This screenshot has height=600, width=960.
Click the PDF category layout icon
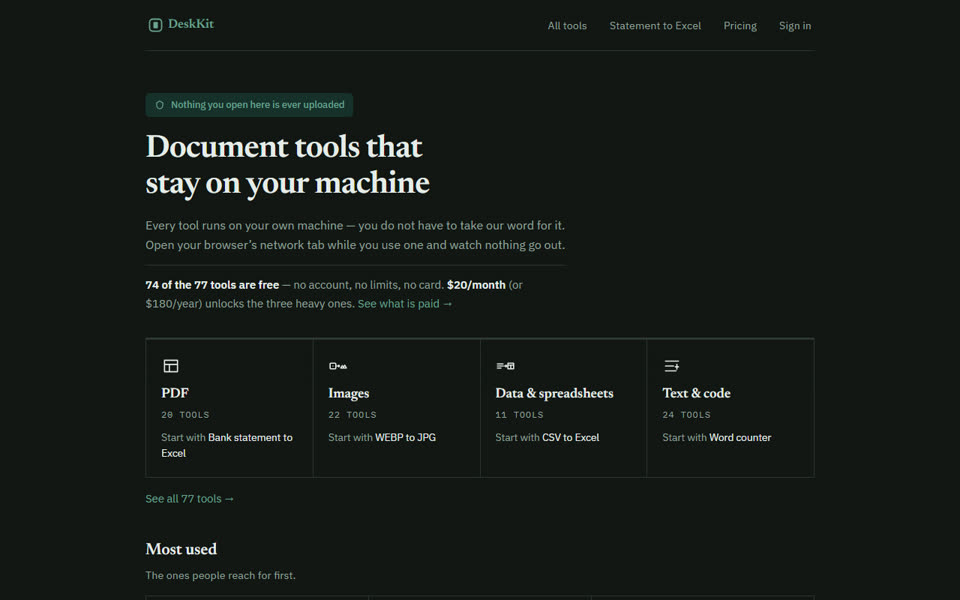(x=171, y=366)
